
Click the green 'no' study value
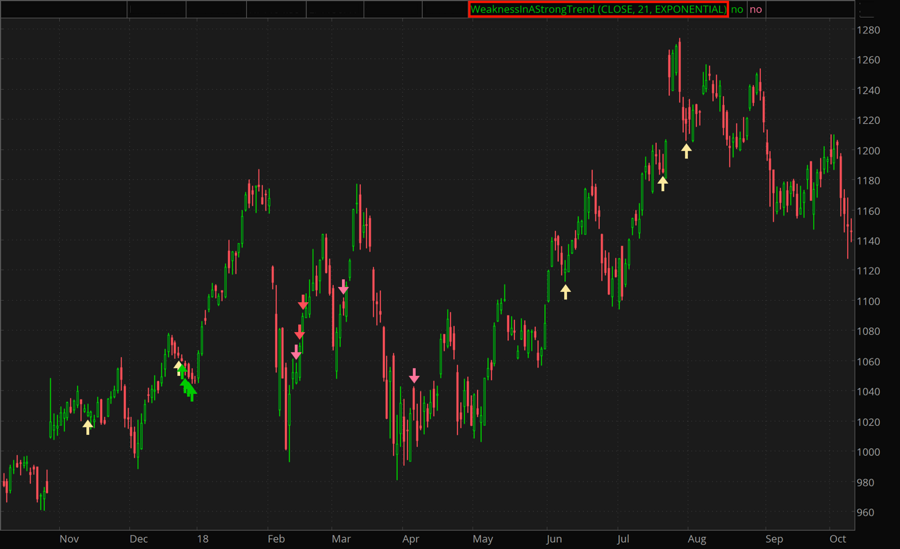point(737,9)
